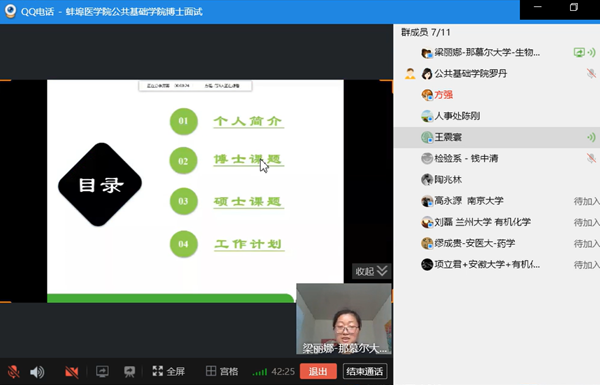Click the speaker volume icon
Screen dimensions: 600x385
tap(37, 372)
